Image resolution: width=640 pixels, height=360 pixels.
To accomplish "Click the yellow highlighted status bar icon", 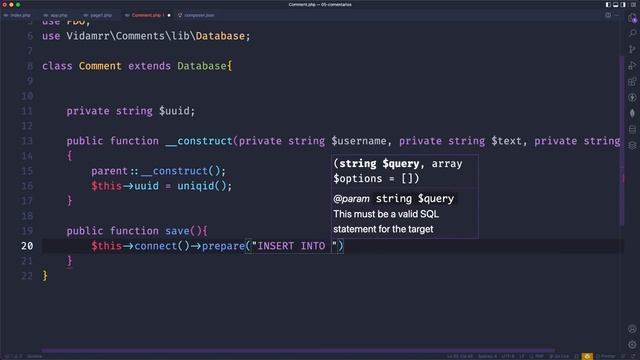I will click(x=587, y=356).
